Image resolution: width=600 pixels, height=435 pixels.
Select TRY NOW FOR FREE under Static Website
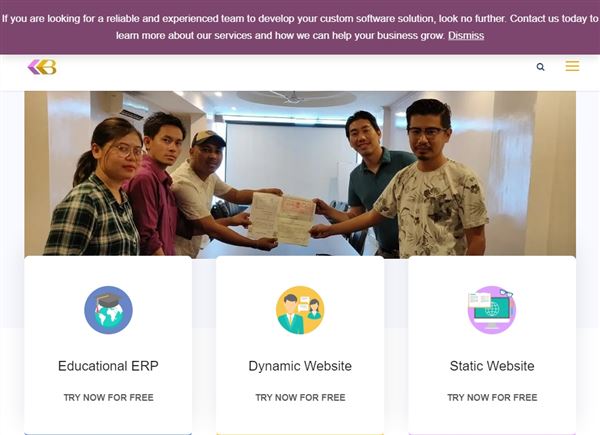[492, 398]
